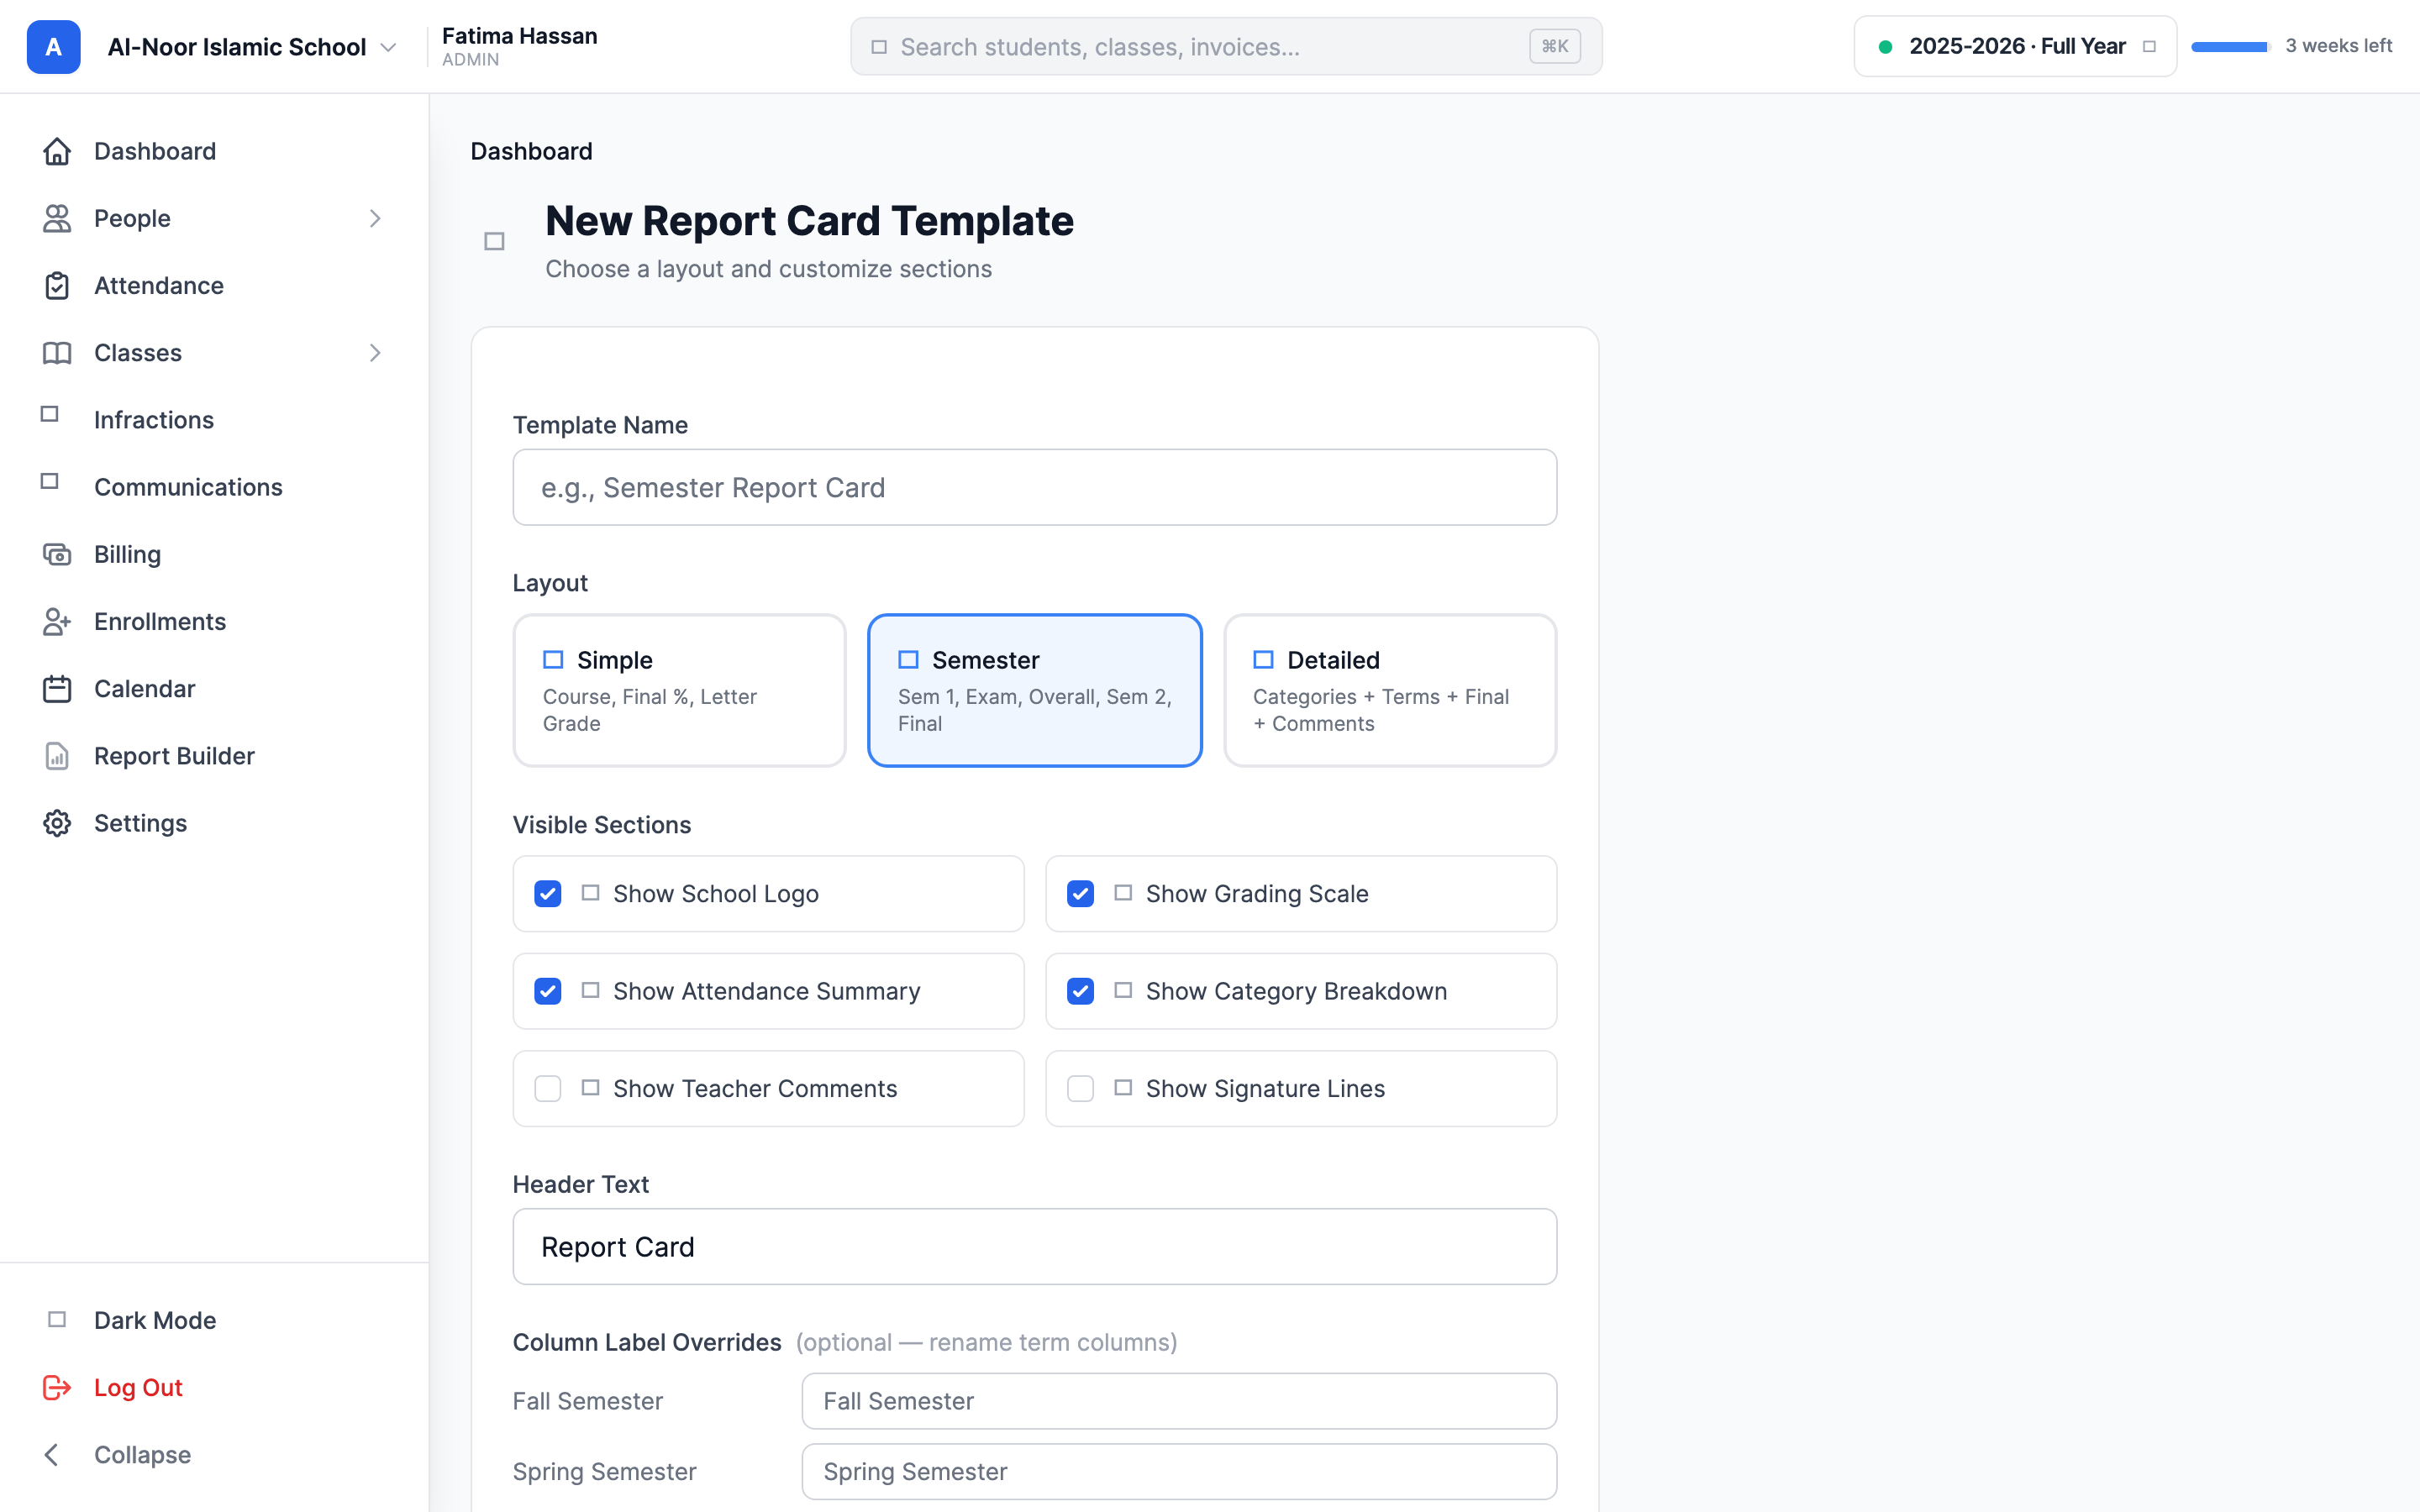Click the Classes book icon
This screenshot has height=1512, width=2420.
coord(57,353)
